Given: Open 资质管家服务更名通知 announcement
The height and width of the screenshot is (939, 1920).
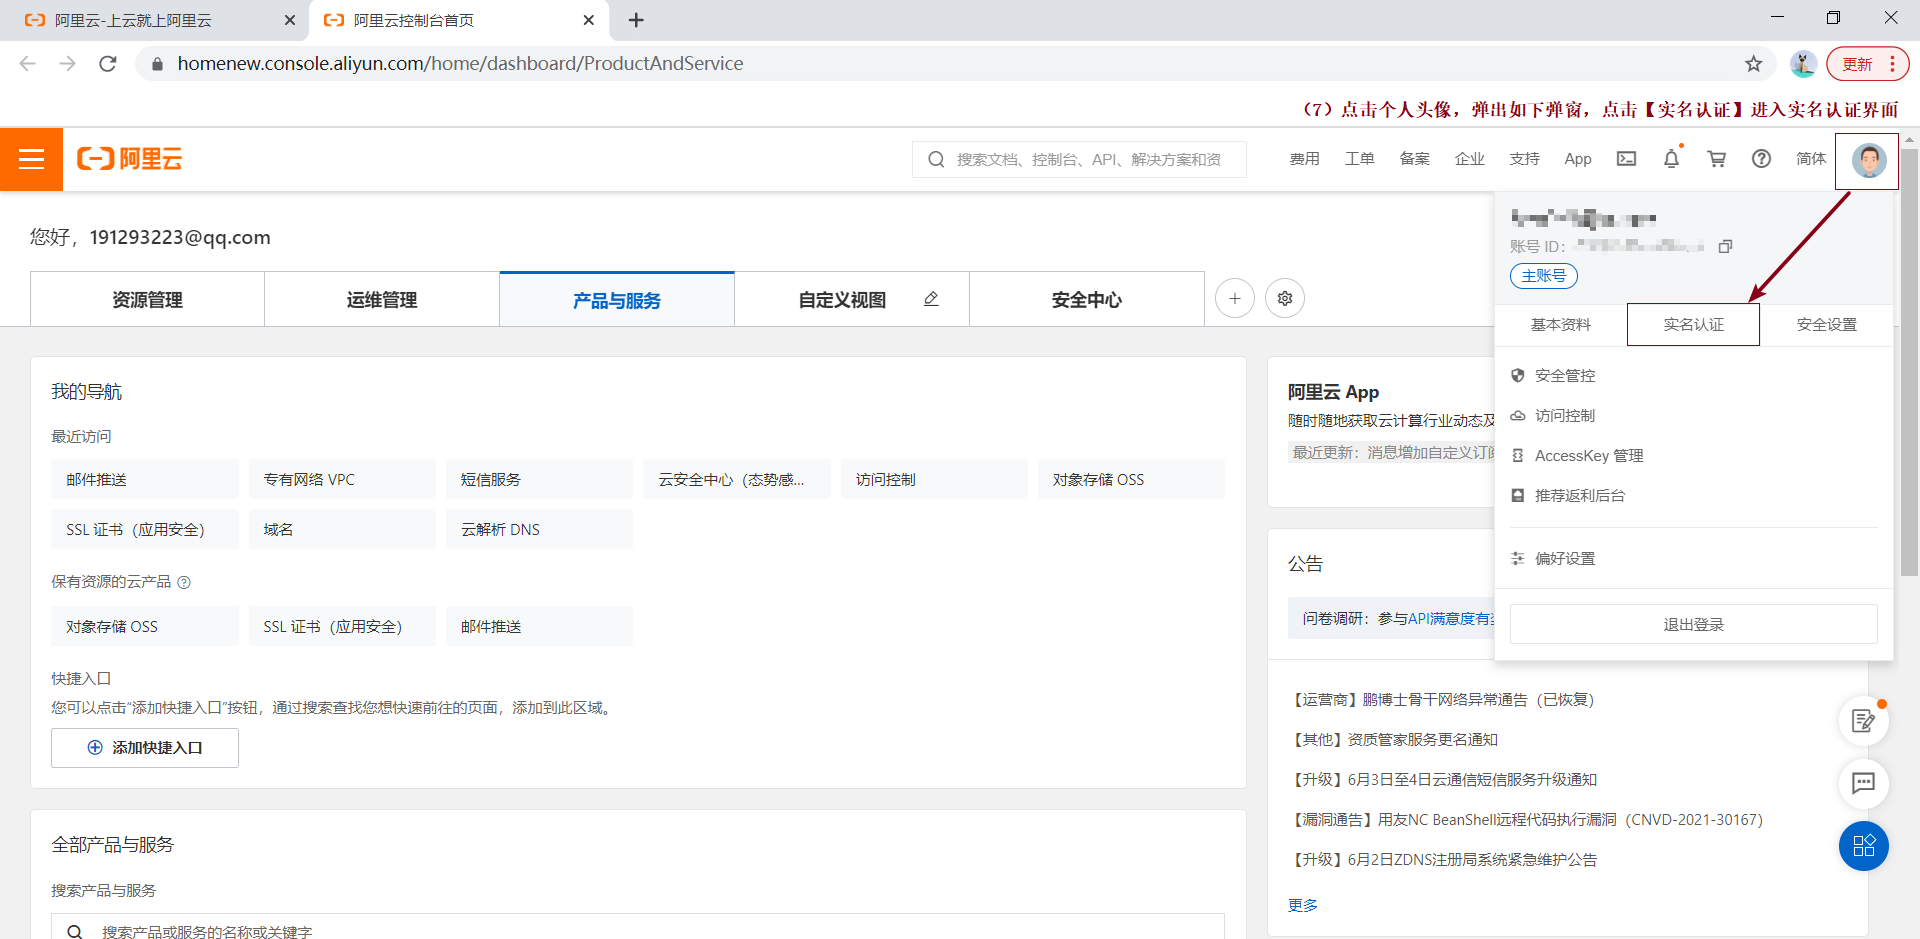Looking at the screenshot, I should [1395, 740].
